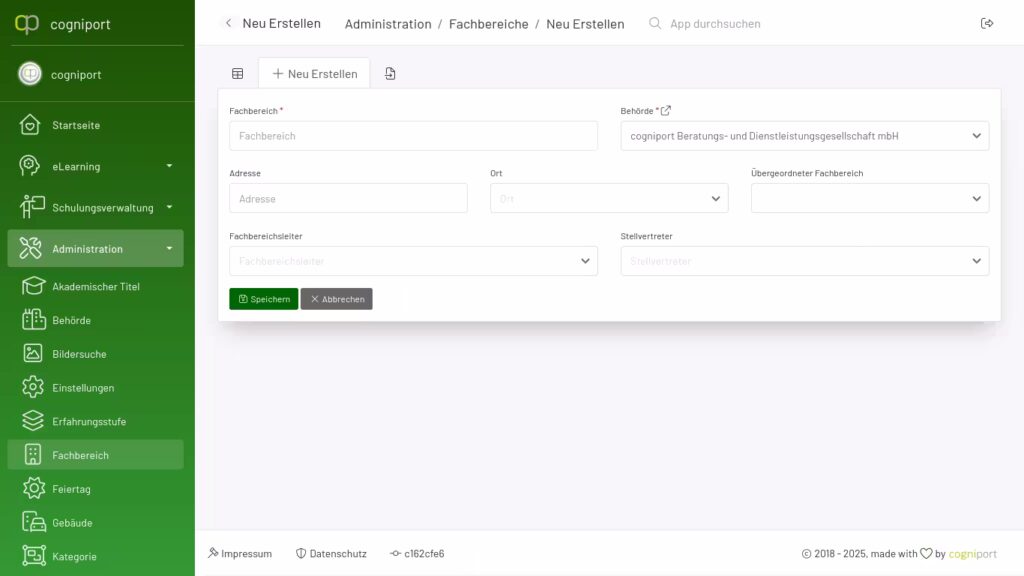Open the table list view icon tab
1024x576 pixels.
[x=238, y=73]
